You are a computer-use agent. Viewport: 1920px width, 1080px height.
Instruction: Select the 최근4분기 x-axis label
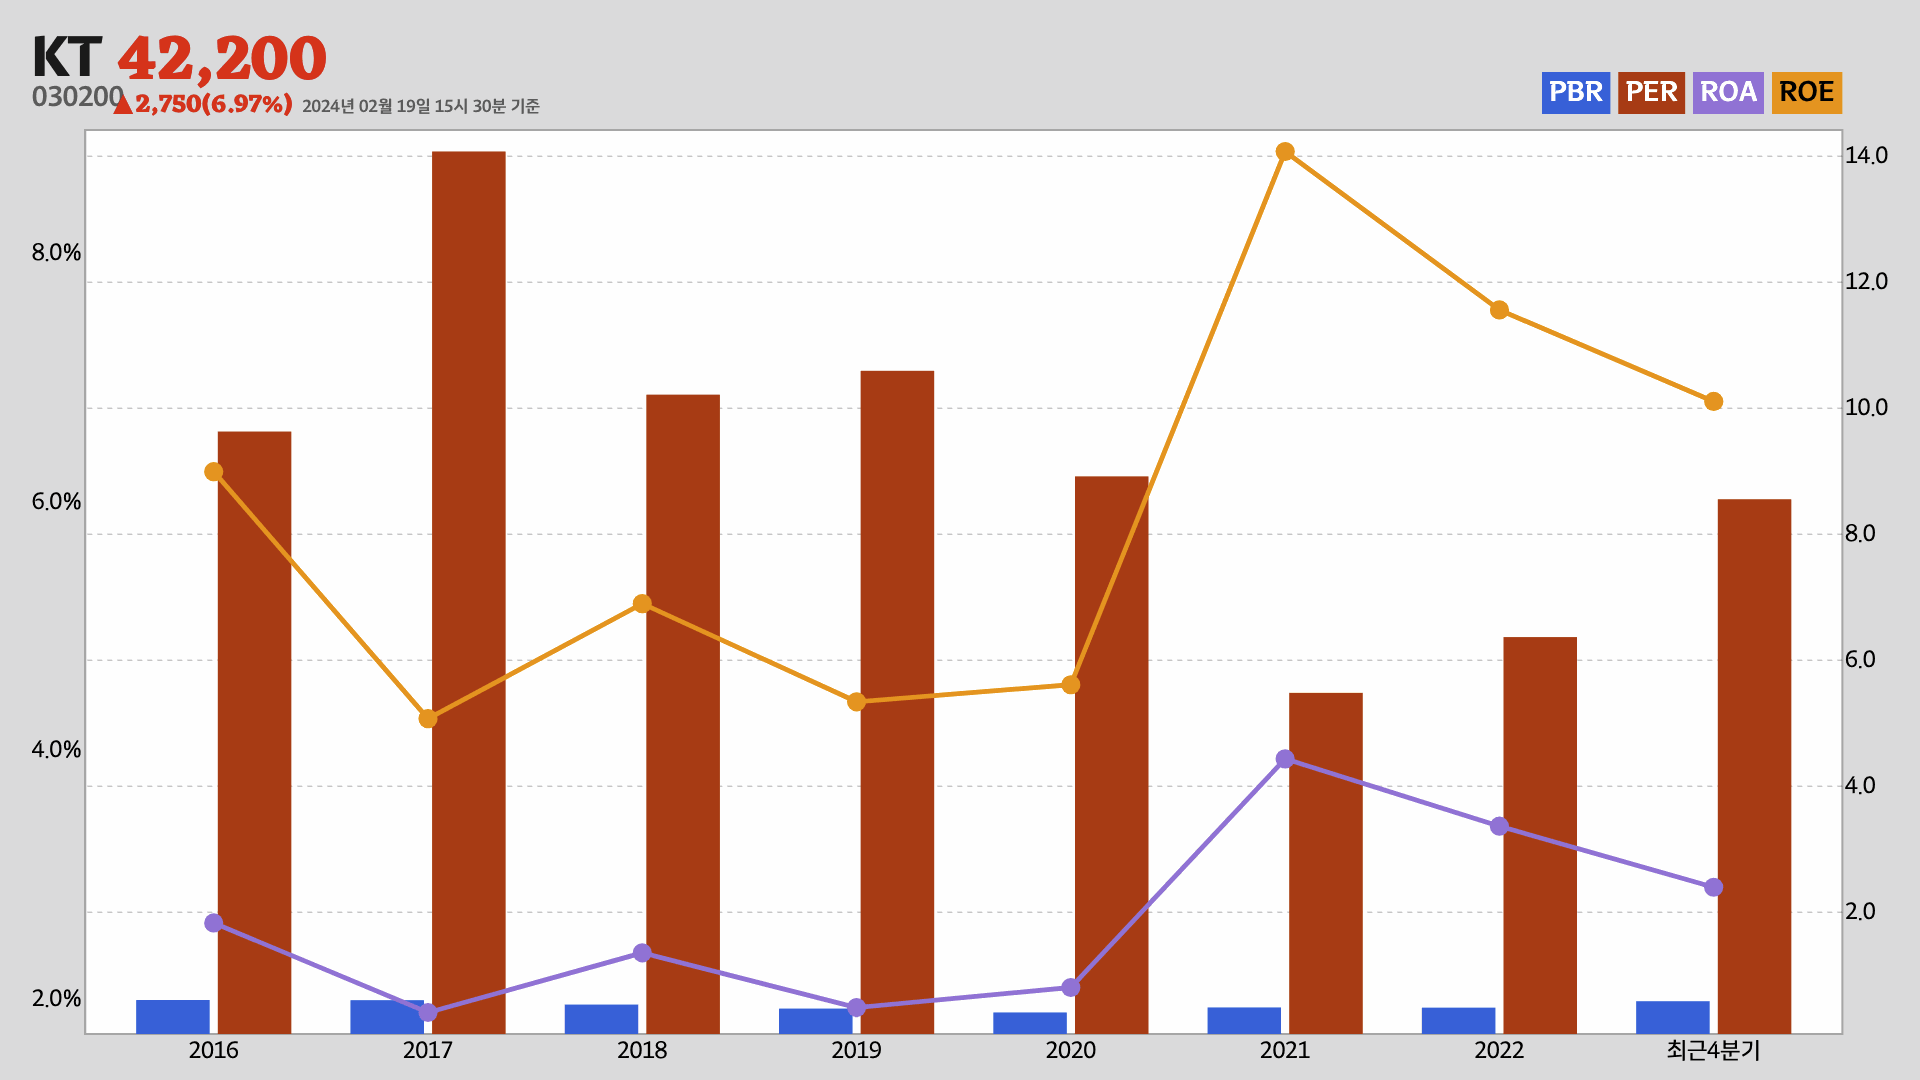coord(1713,1050)
